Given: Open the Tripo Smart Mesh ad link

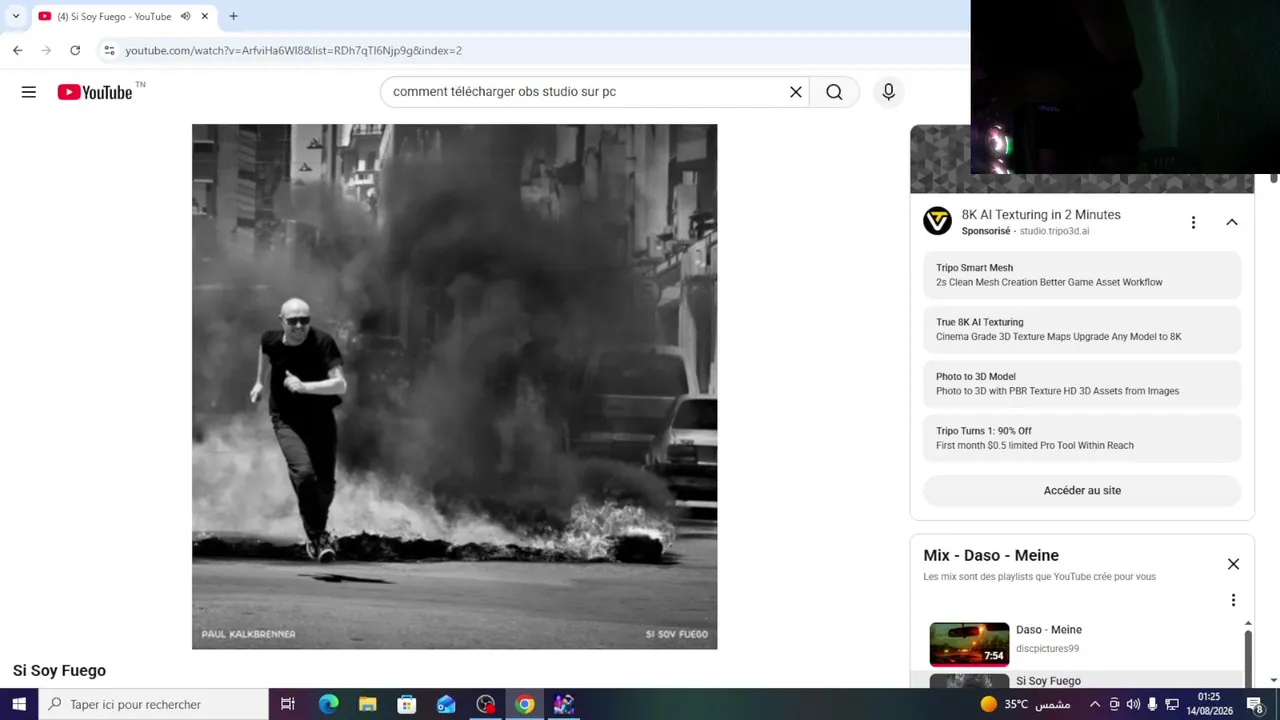Looking at the screenshot, I should point(1082,275).
